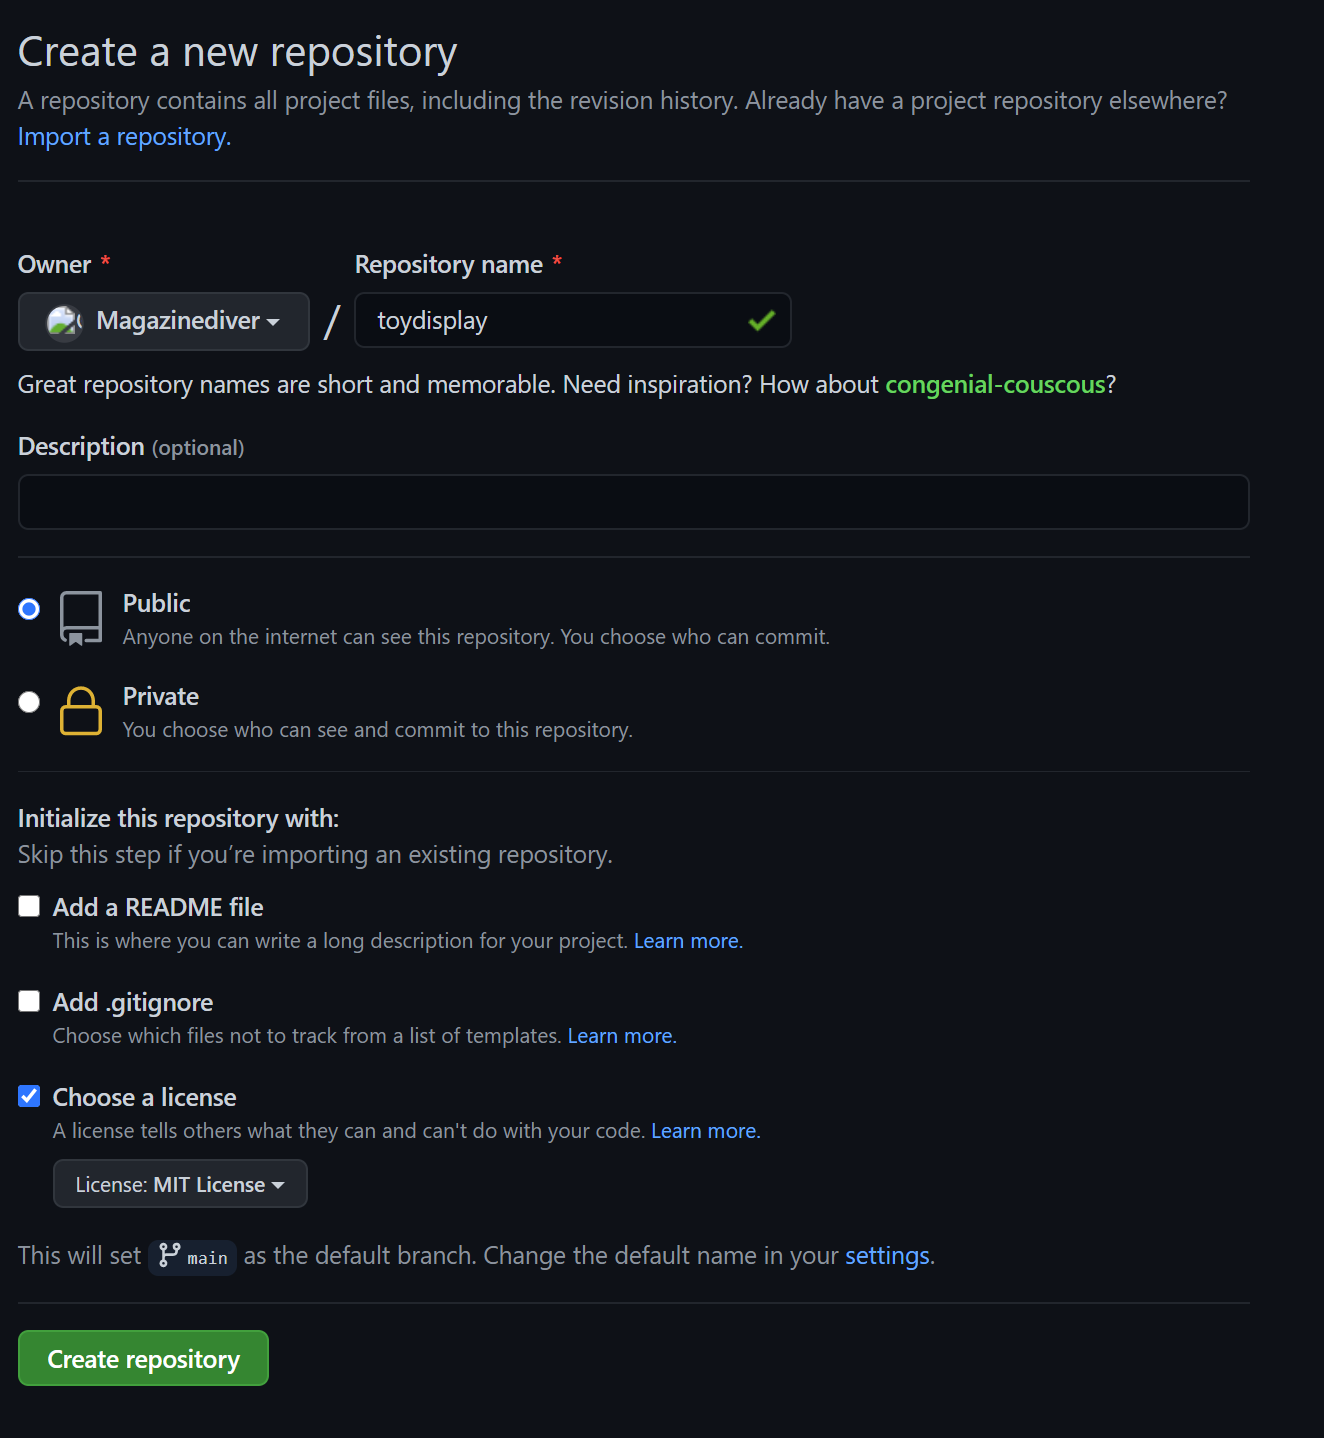Click the yellow private lock icon
The height and width of the screenshot is (1438, 1324).
tap(81, 711)
